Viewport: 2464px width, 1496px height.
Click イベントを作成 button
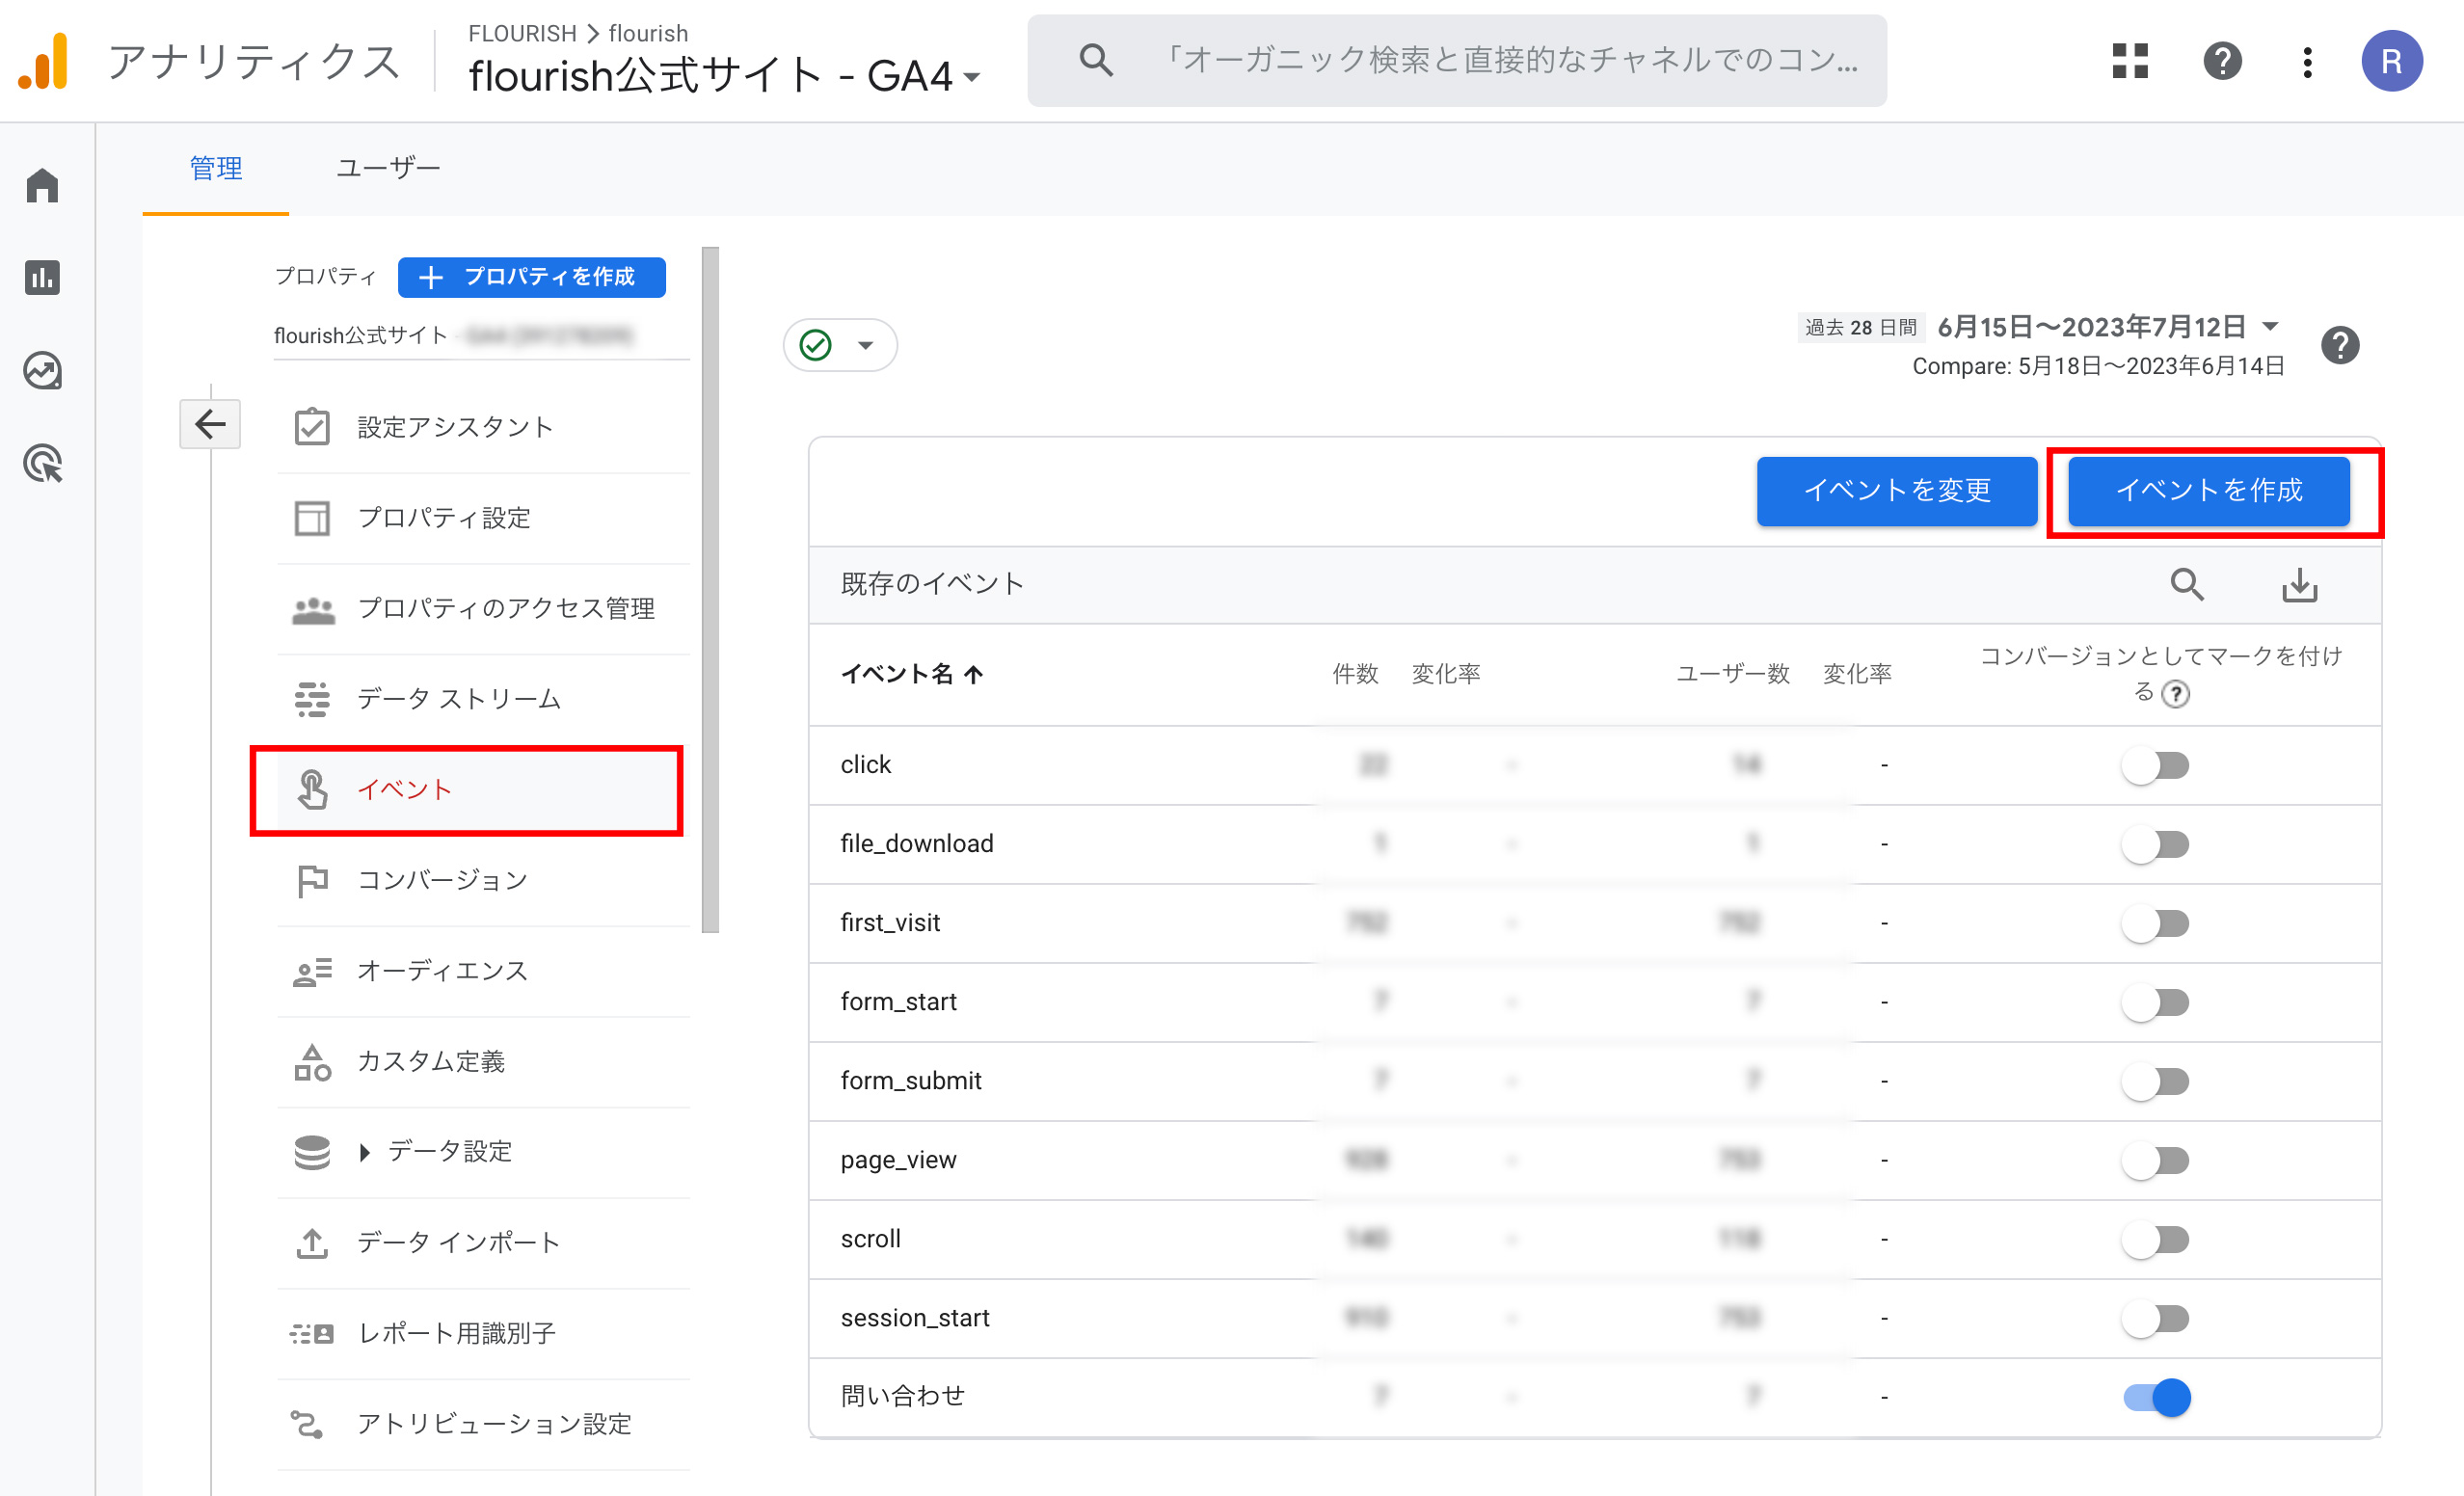coord(2208,490)
